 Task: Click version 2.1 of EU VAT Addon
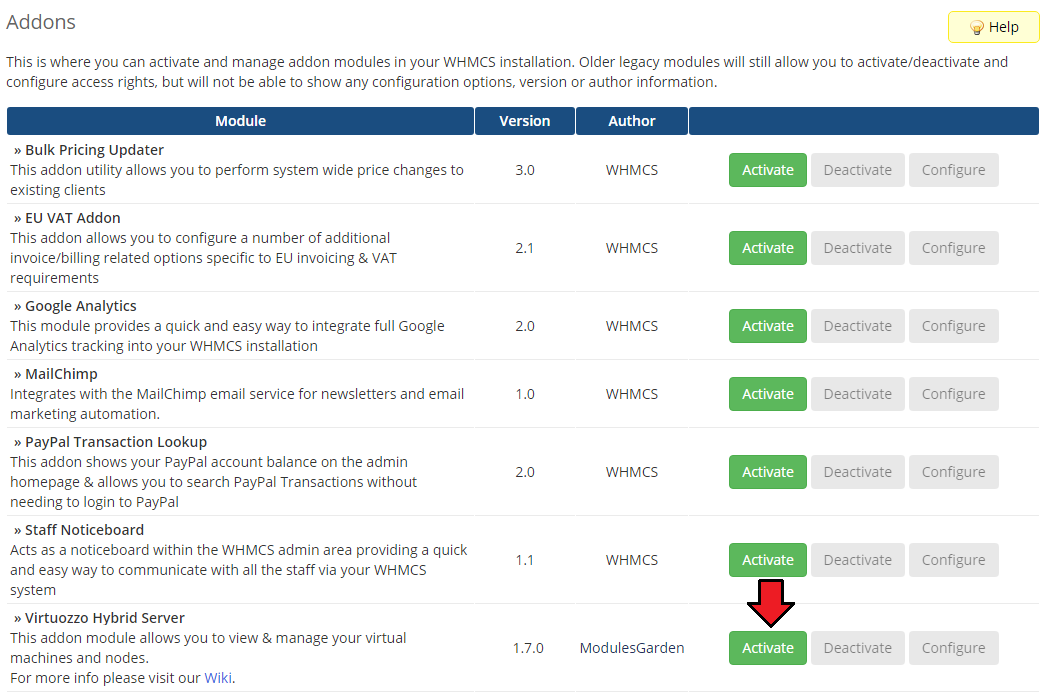click(x=524, y=248)
